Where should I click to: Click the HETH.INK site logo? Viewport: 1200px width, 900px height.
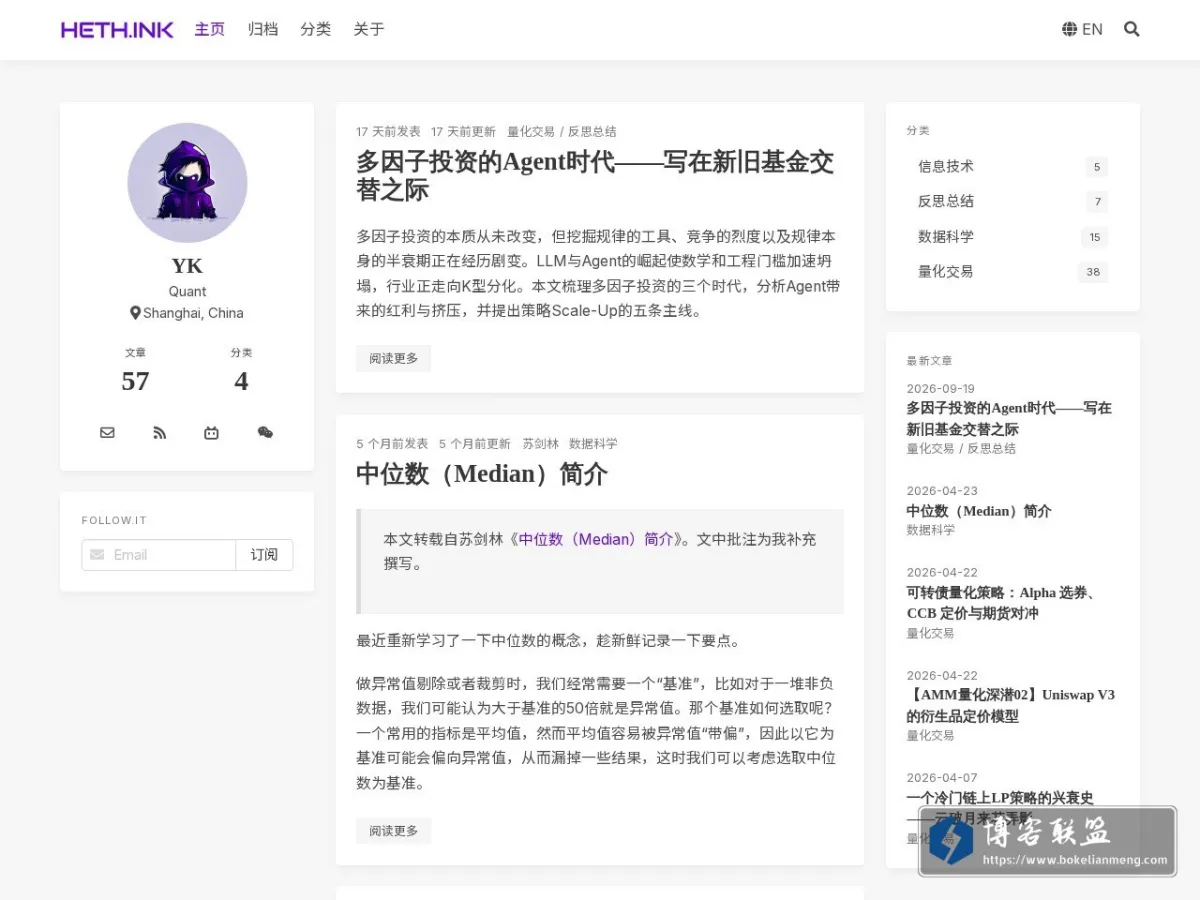pyautogui.click(x=117, y=30)
